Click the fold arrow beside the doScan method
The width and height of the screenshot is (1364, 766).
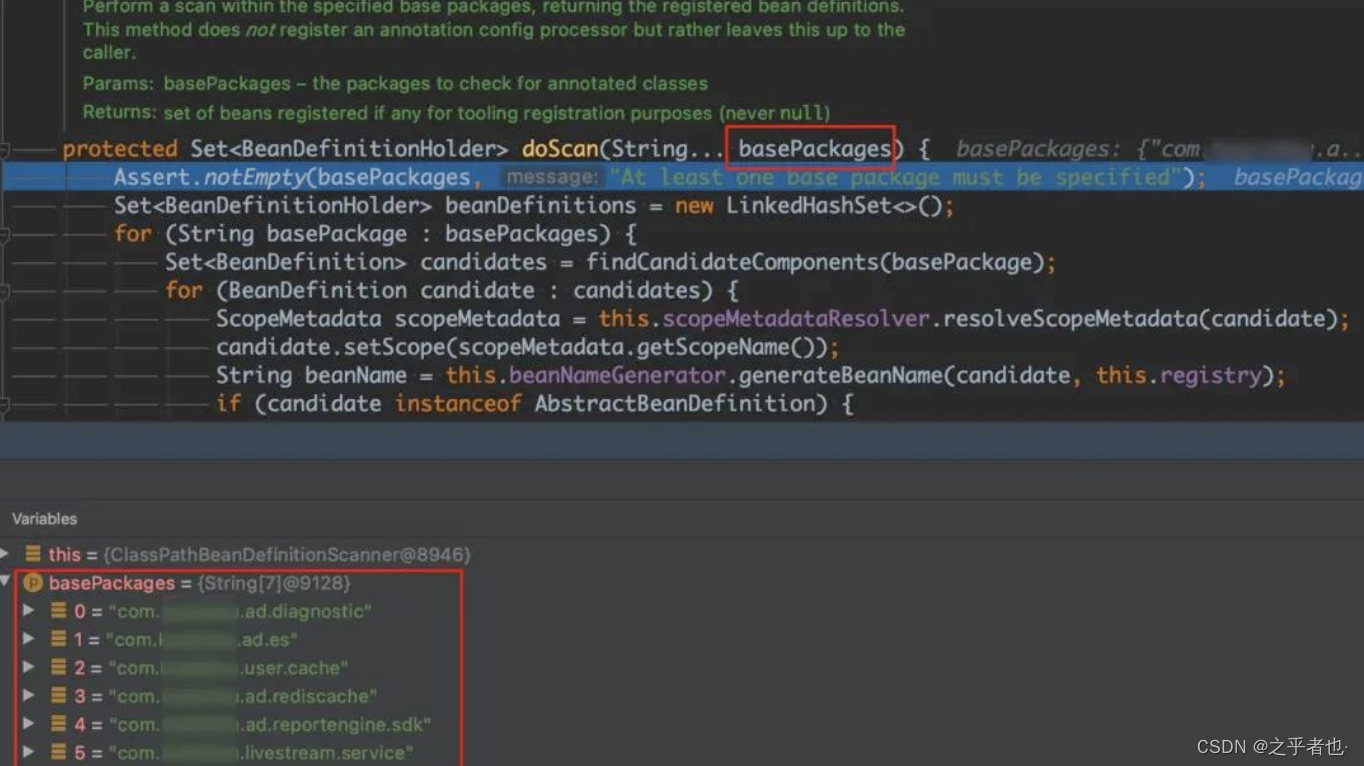8,148
